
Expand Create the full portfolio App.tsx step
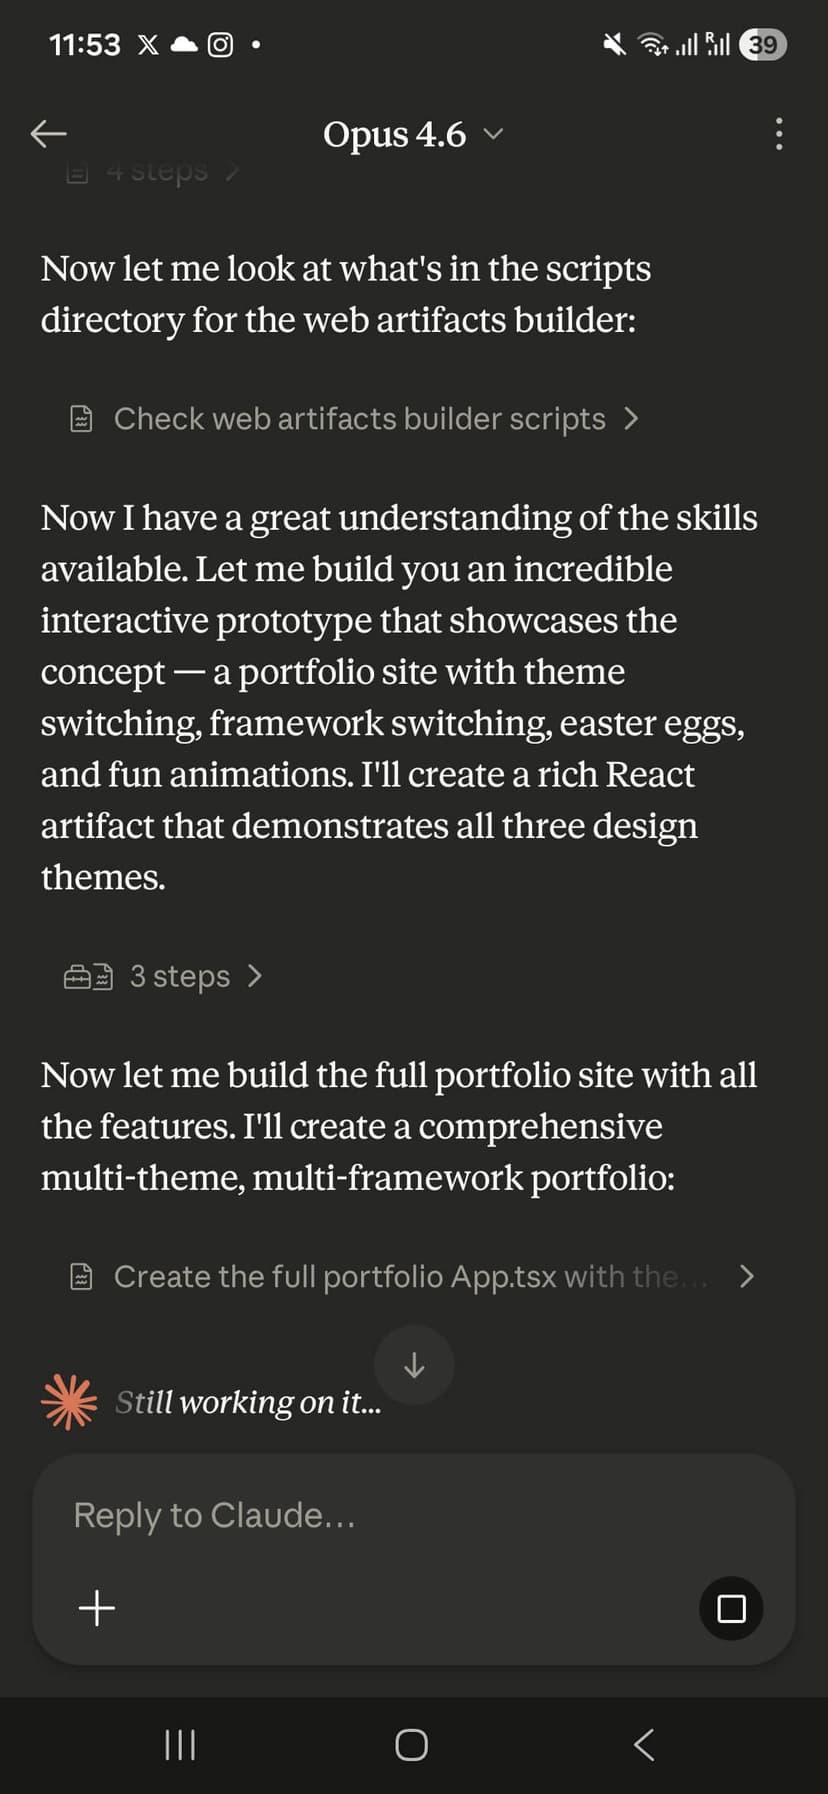point(410,1276)
